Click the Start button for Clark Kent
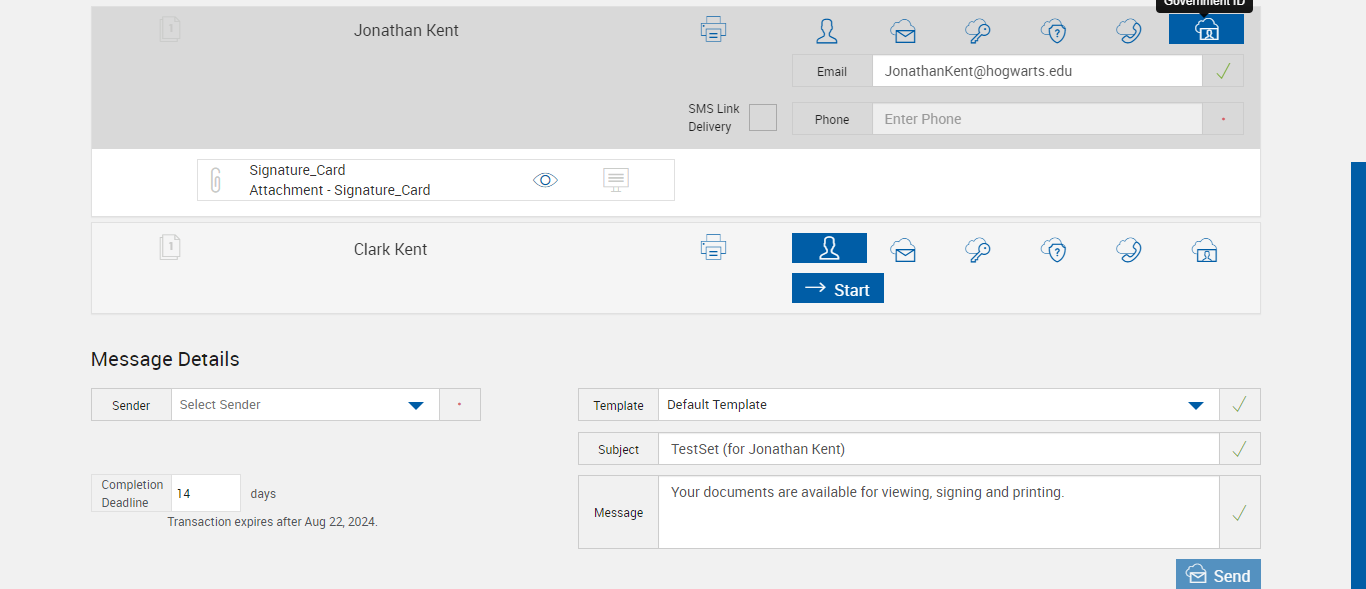 coord(838,289)
